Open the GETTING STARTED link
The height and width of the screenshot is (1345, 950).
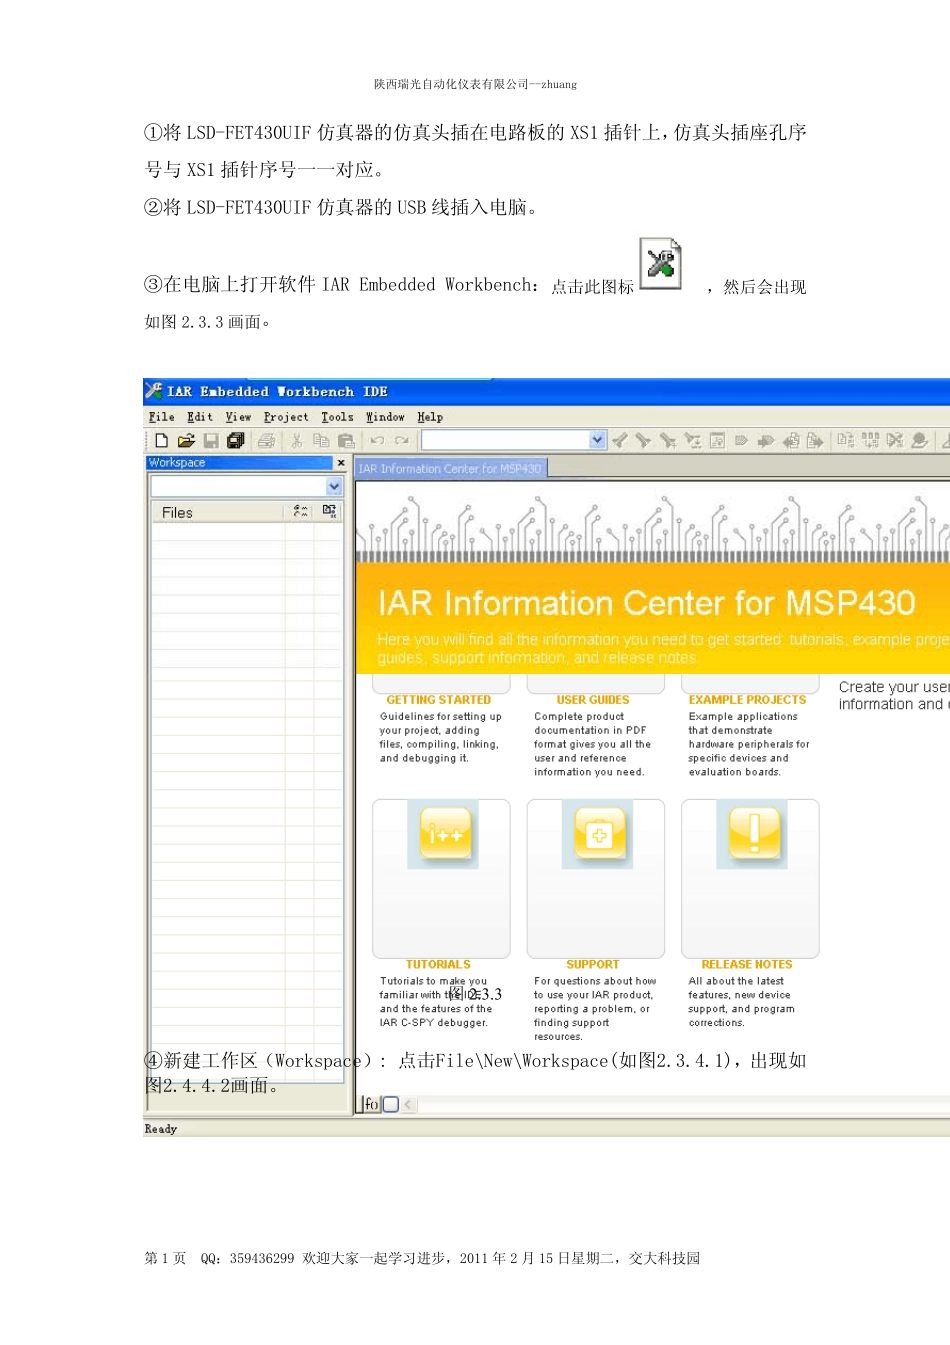click(x=438, y=700)
